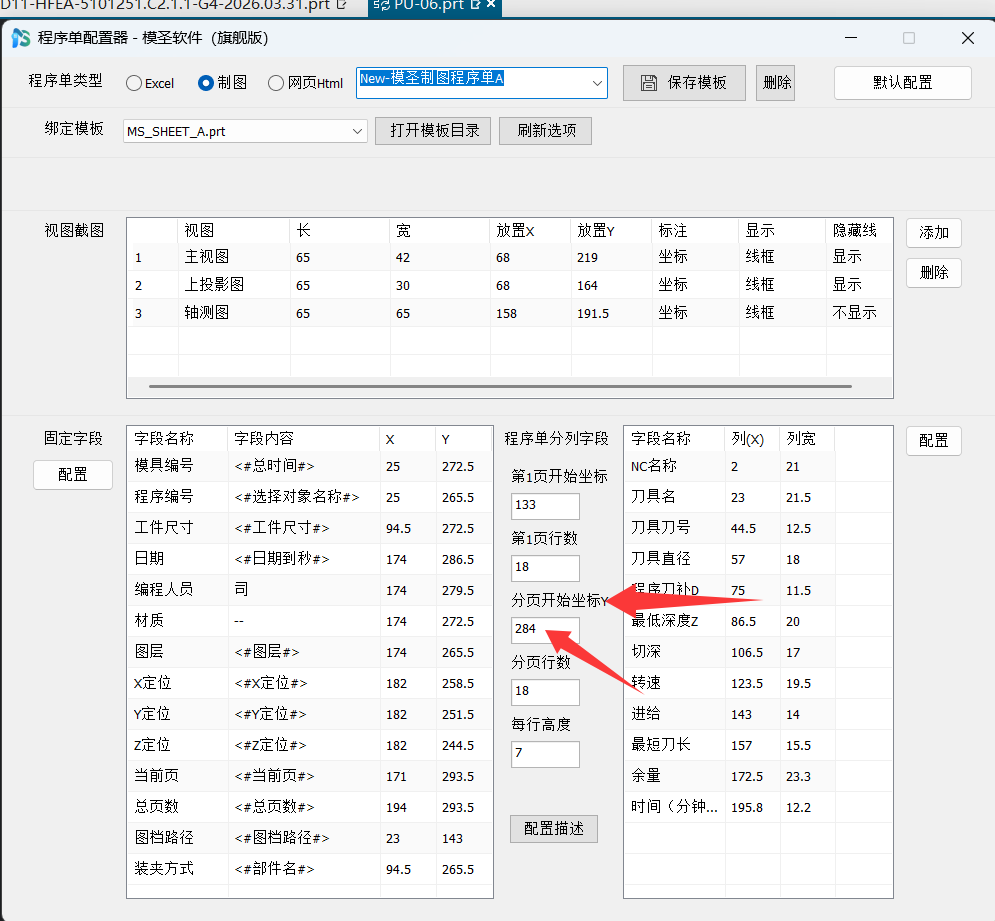
Task: Minimize the 程序单配置器 window
Action: pos(851,38)
